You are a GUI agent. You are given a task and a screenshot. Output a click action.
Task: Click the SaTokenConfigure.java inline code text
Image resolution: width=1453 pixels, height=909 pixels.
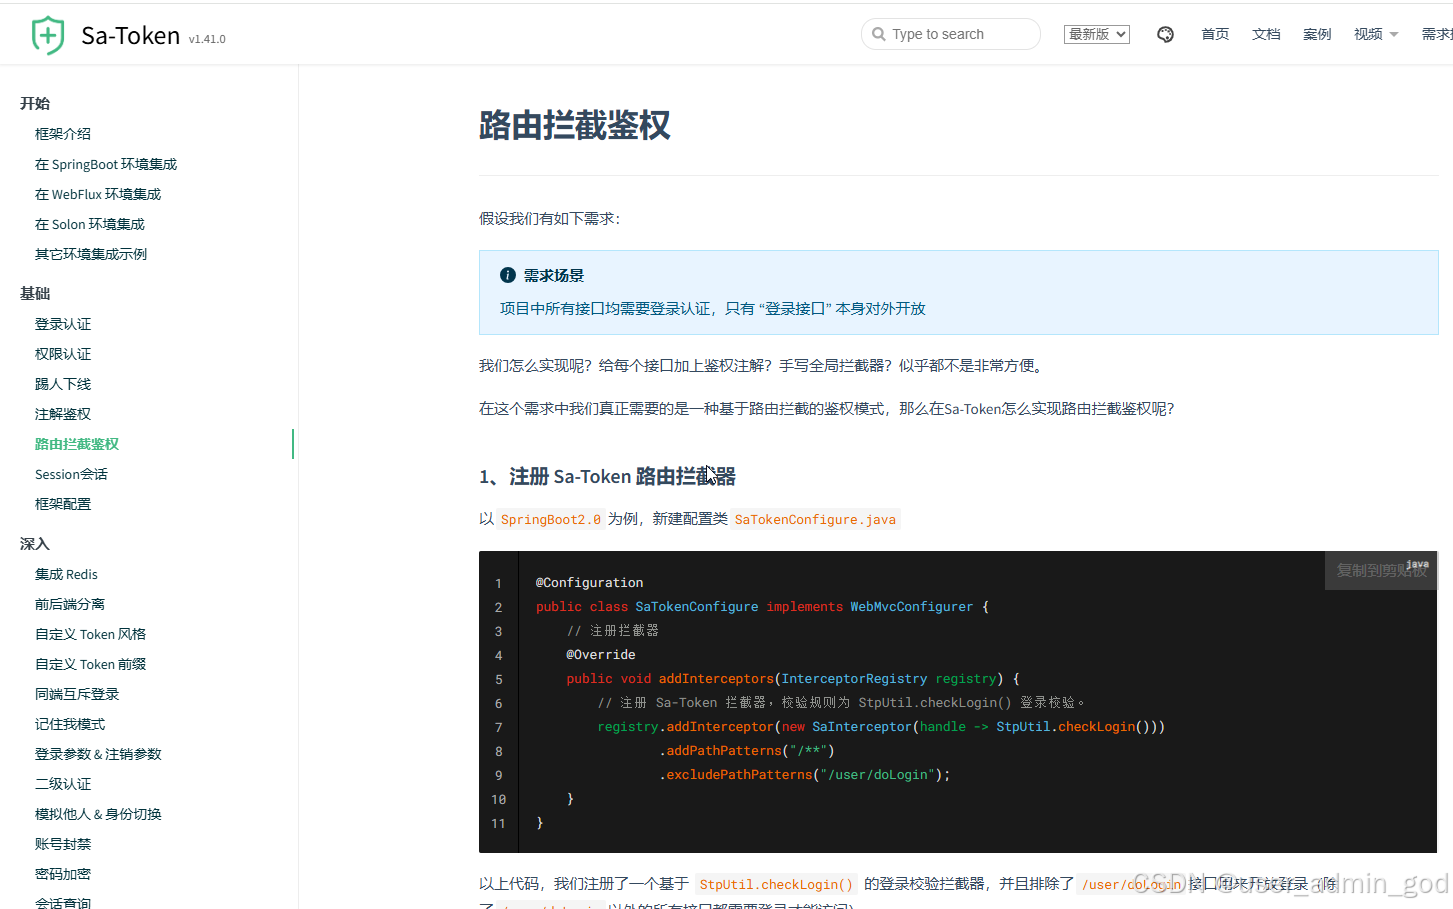tap(815, 519)
